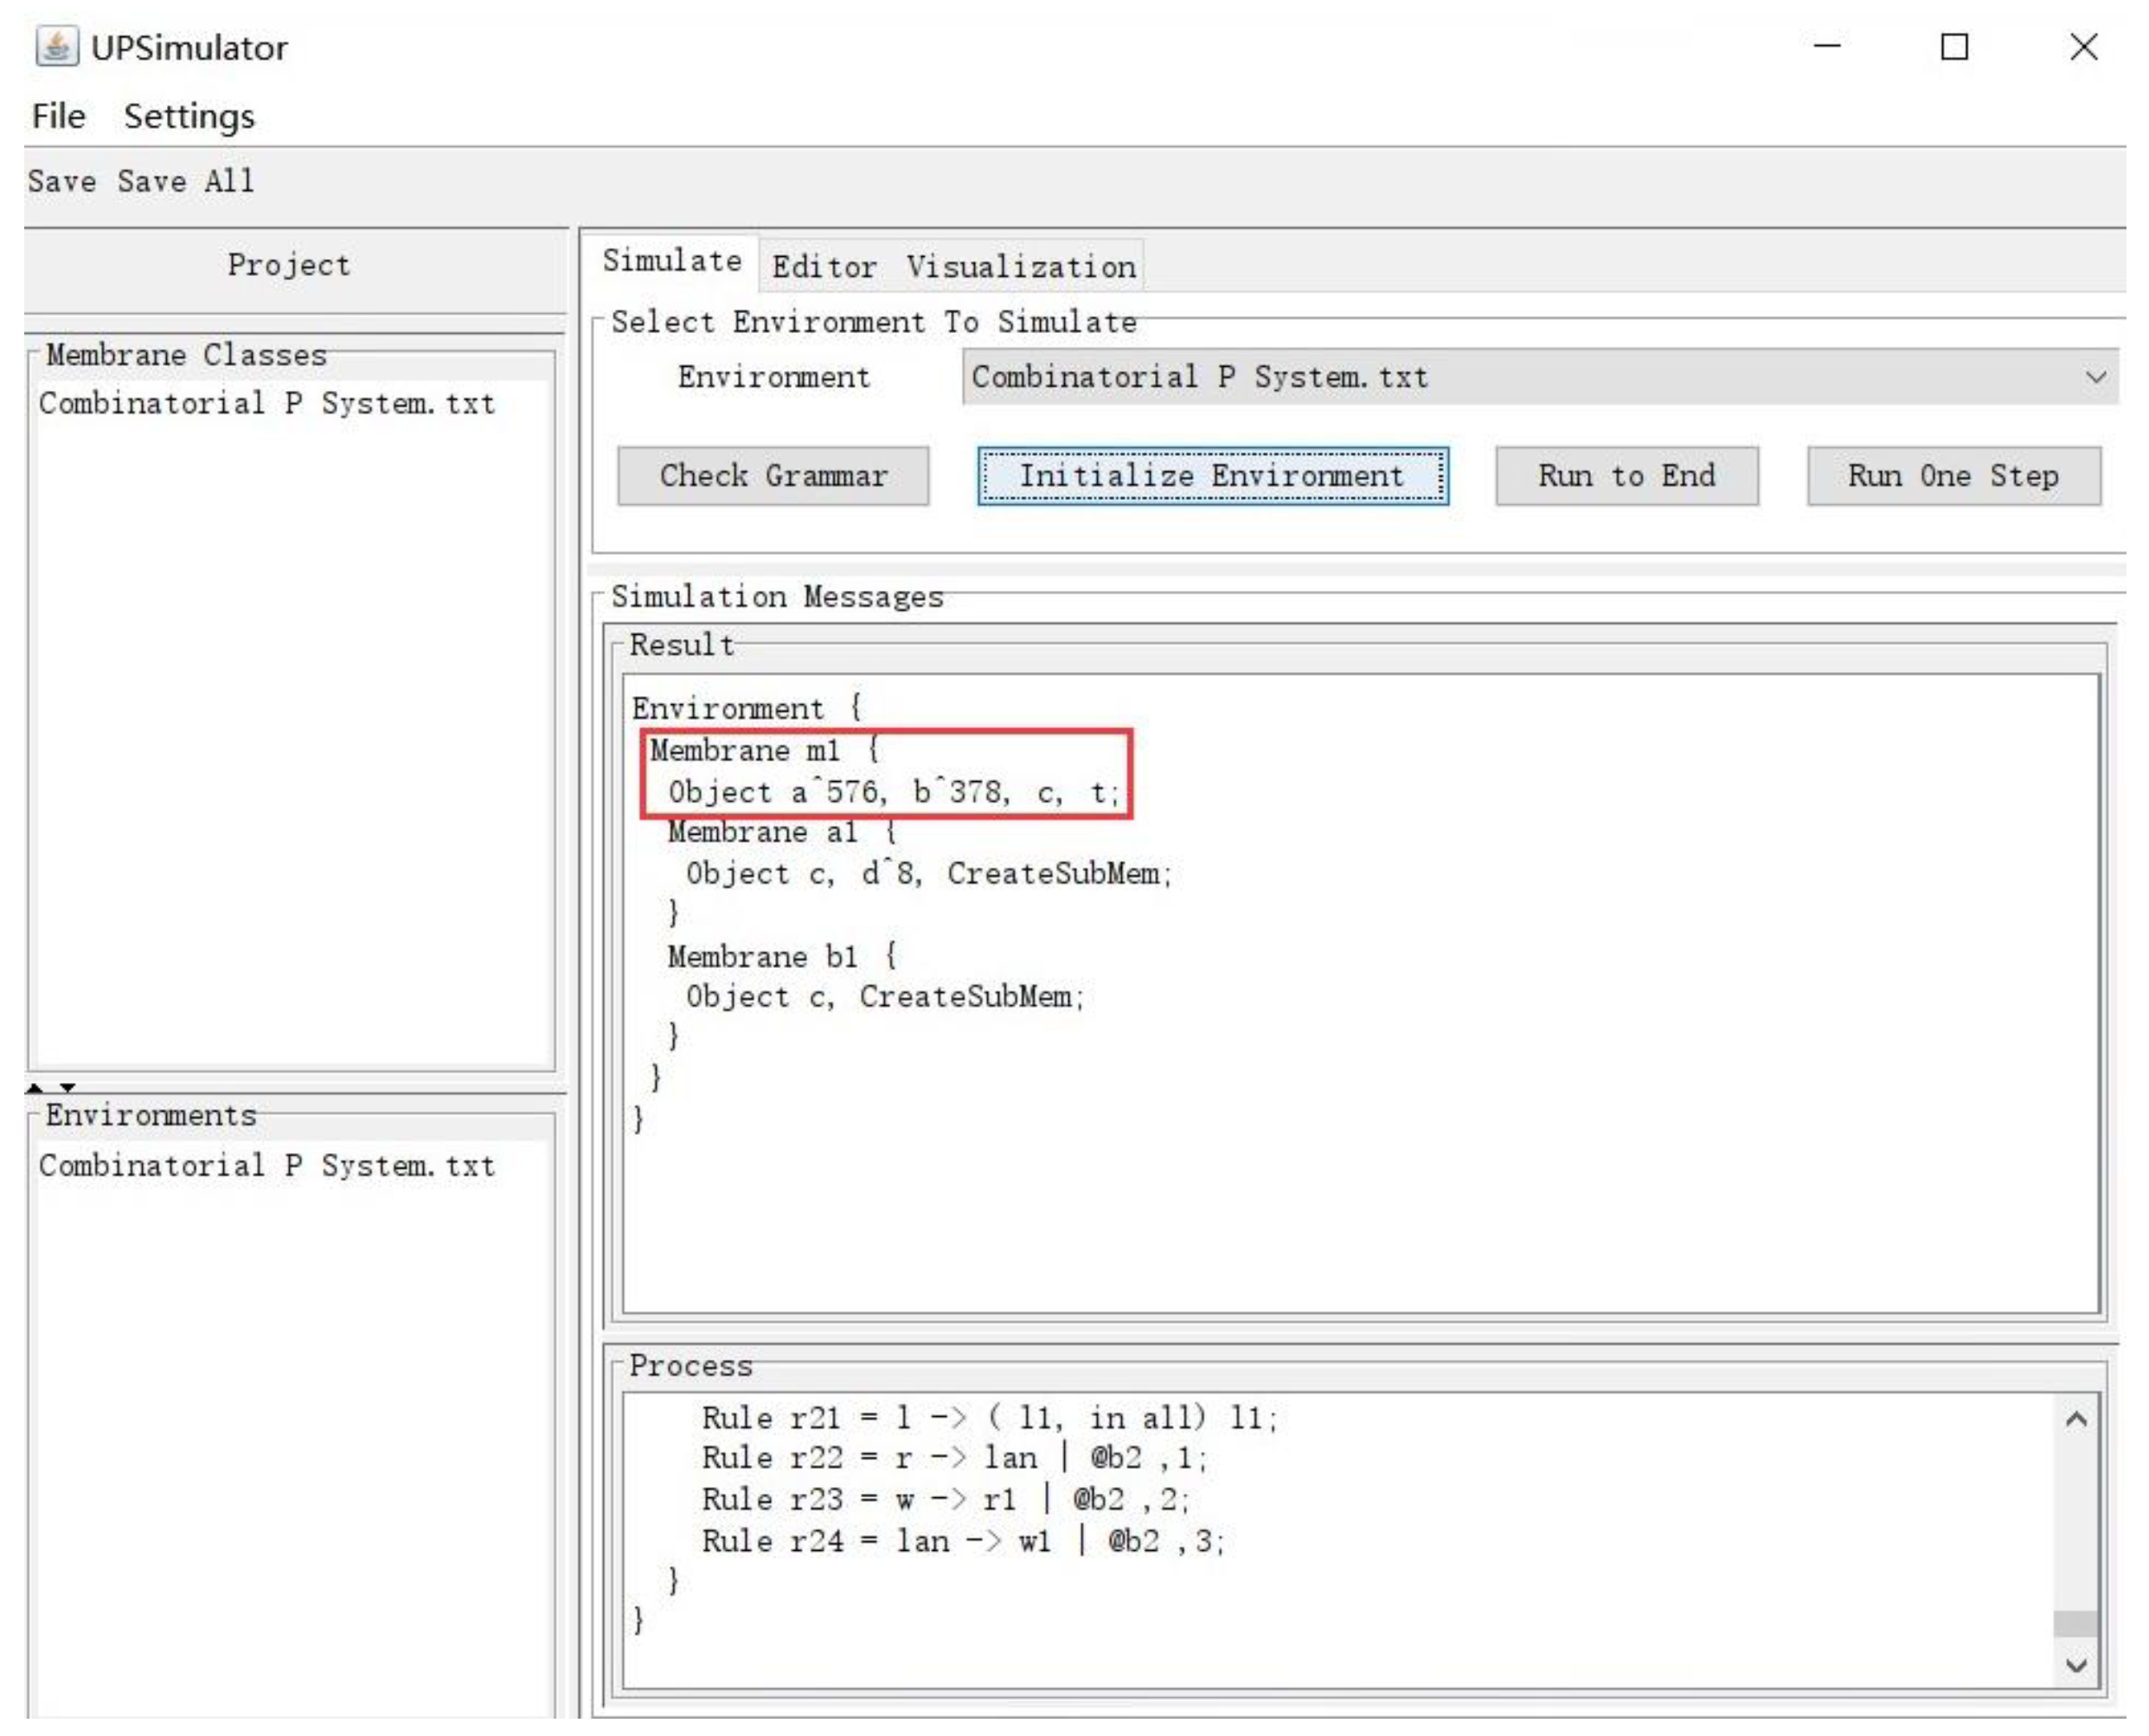Click the Java coffee cup title bar icon
The height and width of the screenshot is (1736, 2149).
[x=57, y=44]
